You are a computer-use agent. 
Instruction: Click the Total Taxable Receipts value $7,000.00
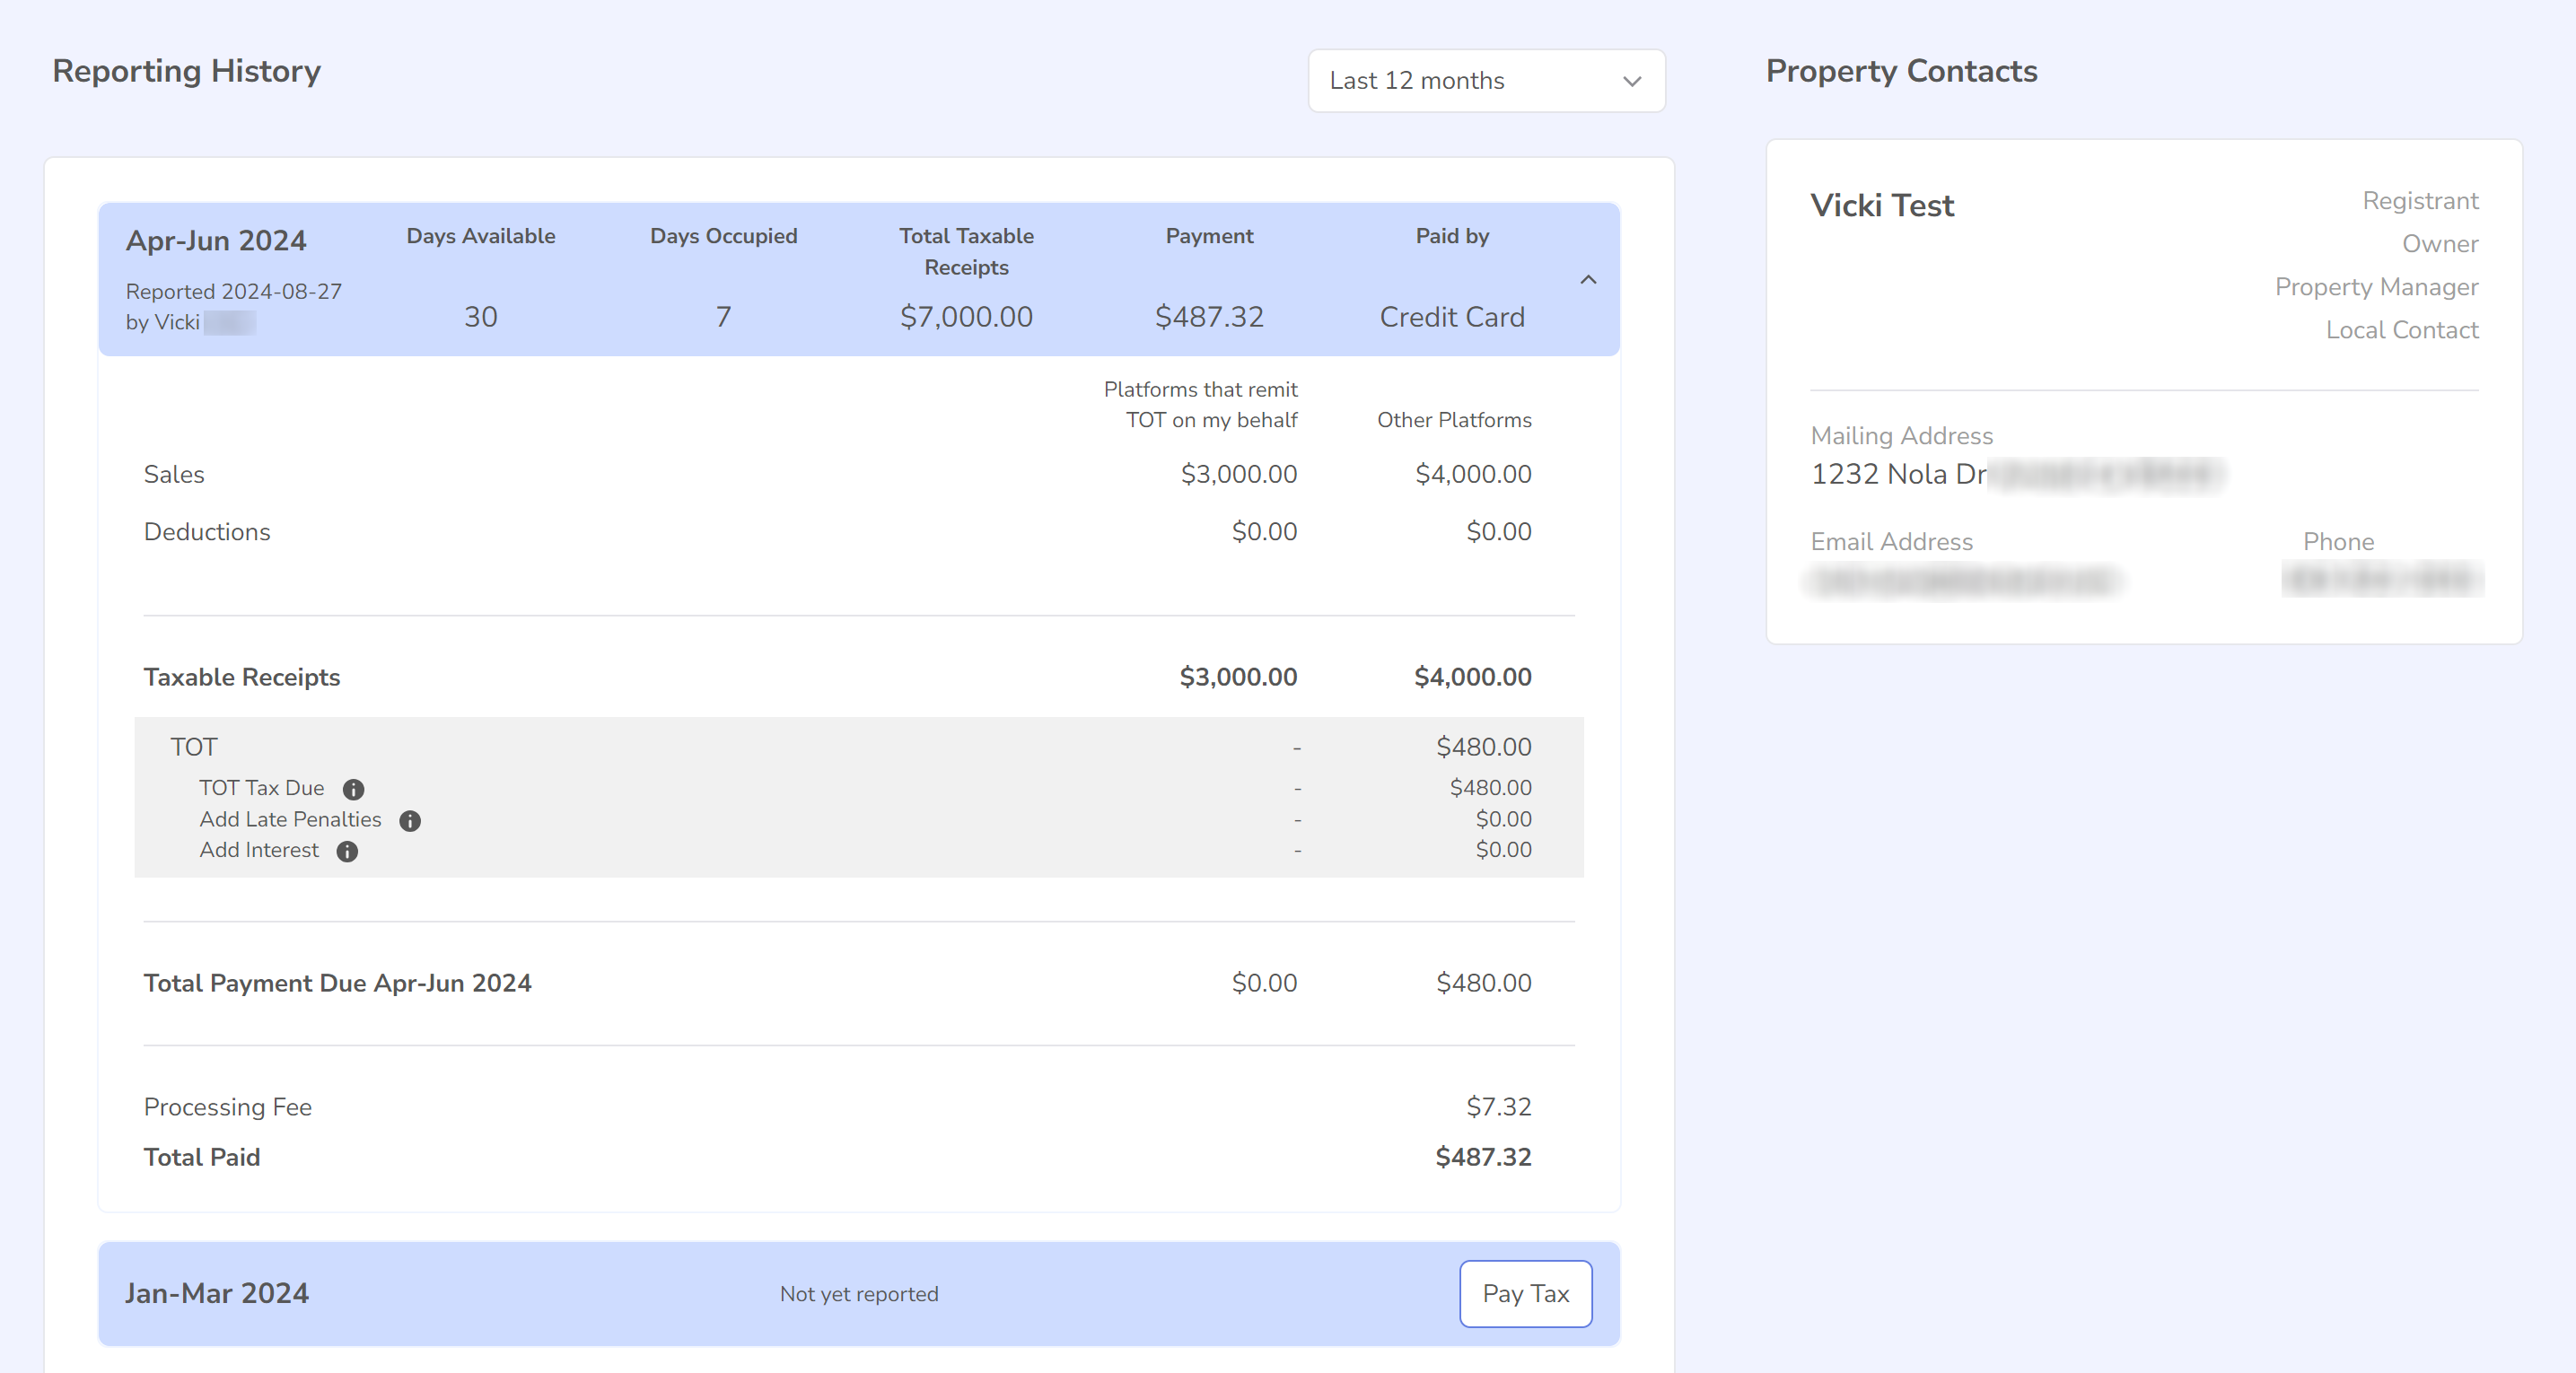(966, 317)
